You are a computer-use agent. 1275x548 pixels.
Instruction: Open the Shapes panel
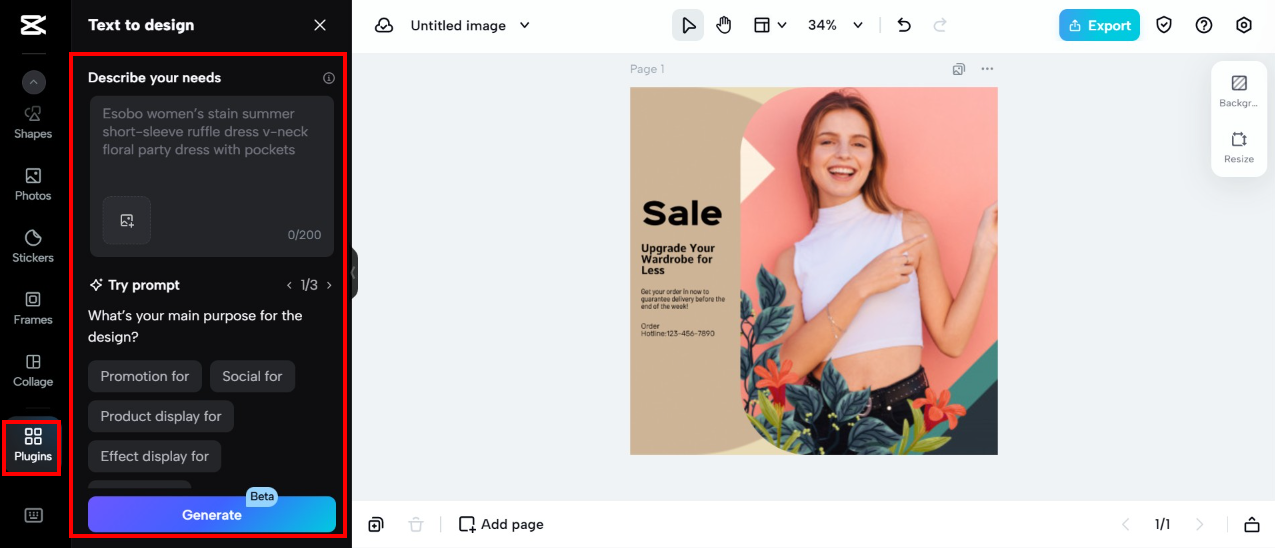click(33, 122)
